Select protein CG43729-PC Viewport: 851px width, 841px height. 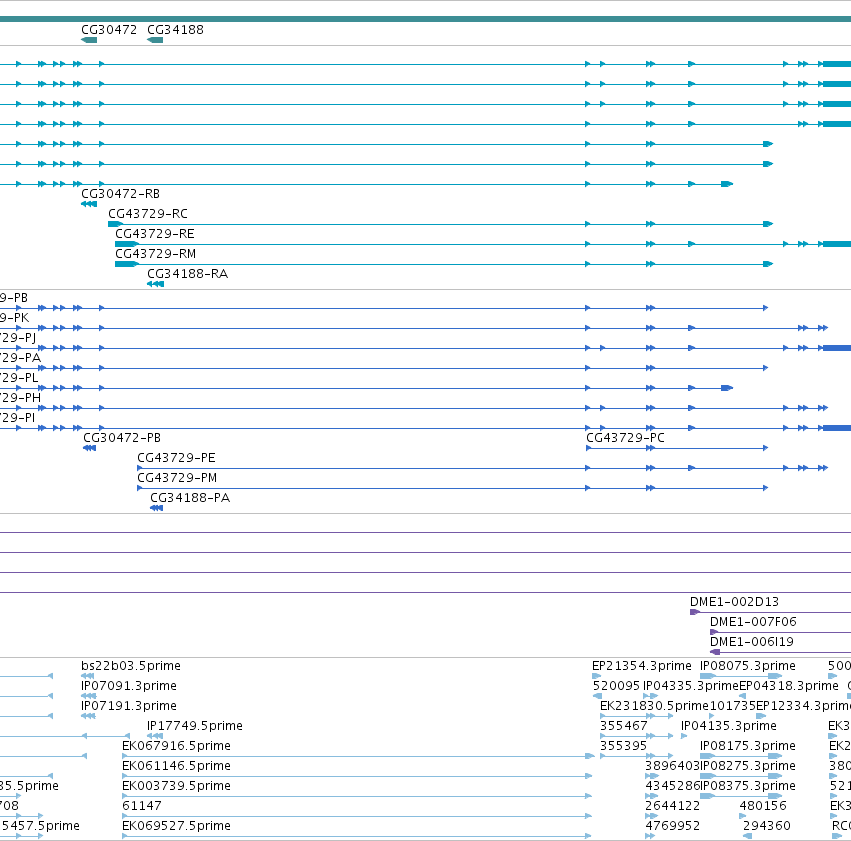pyautogui.click(x=625, y=438)
